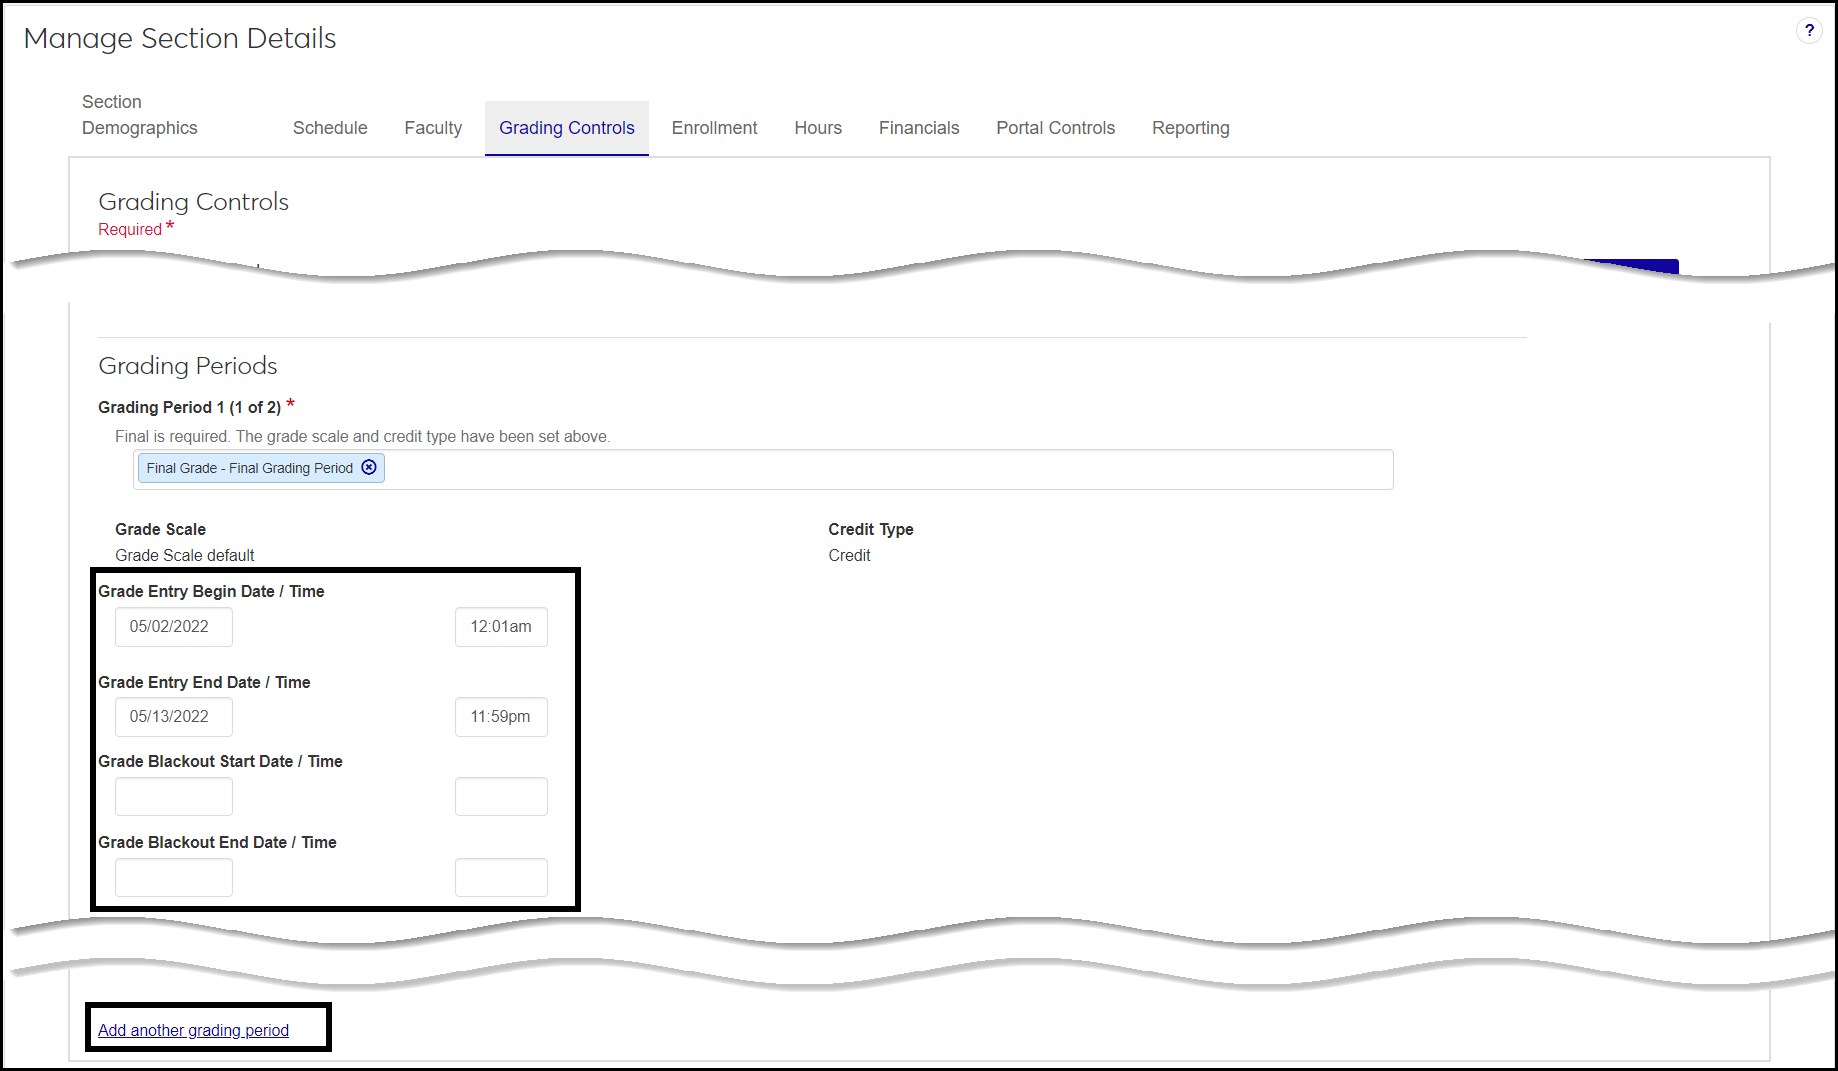Open the Section Demographics tab
Screen dimensions: 1838x1071
coord(139,115)
